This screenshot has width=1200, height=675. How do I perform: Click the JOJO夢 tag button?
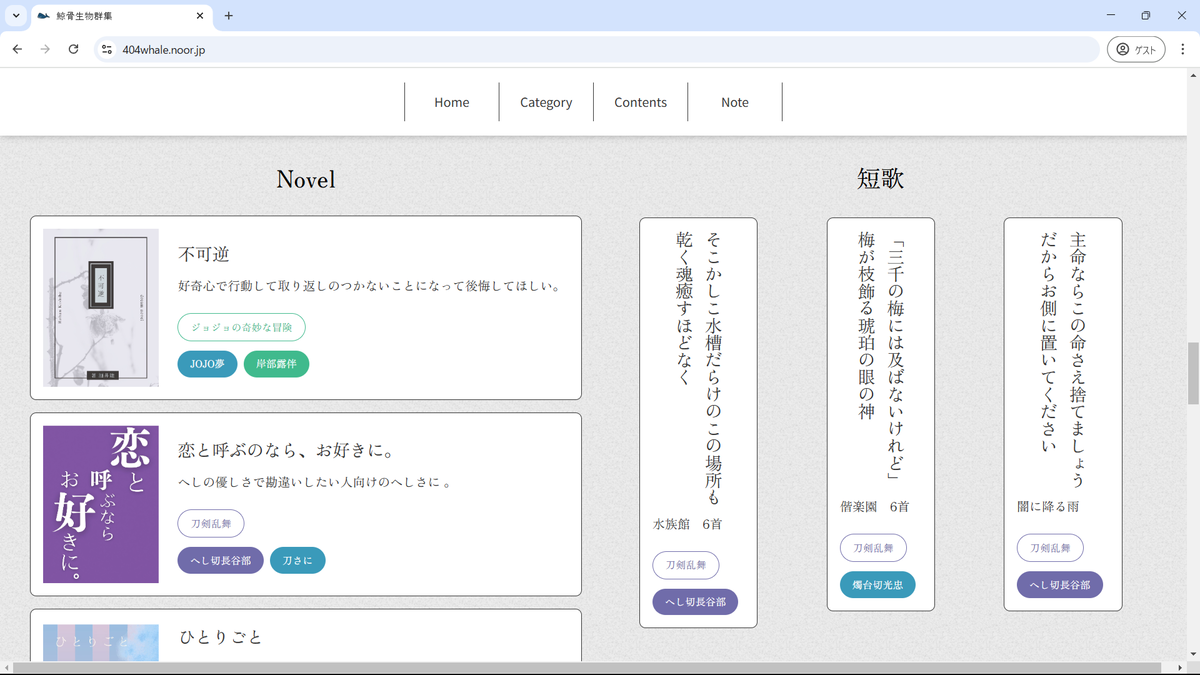[207, 364]
